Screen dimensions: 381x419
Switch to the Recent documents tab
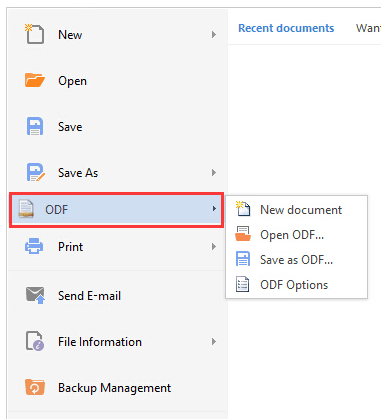pos(286,28)
